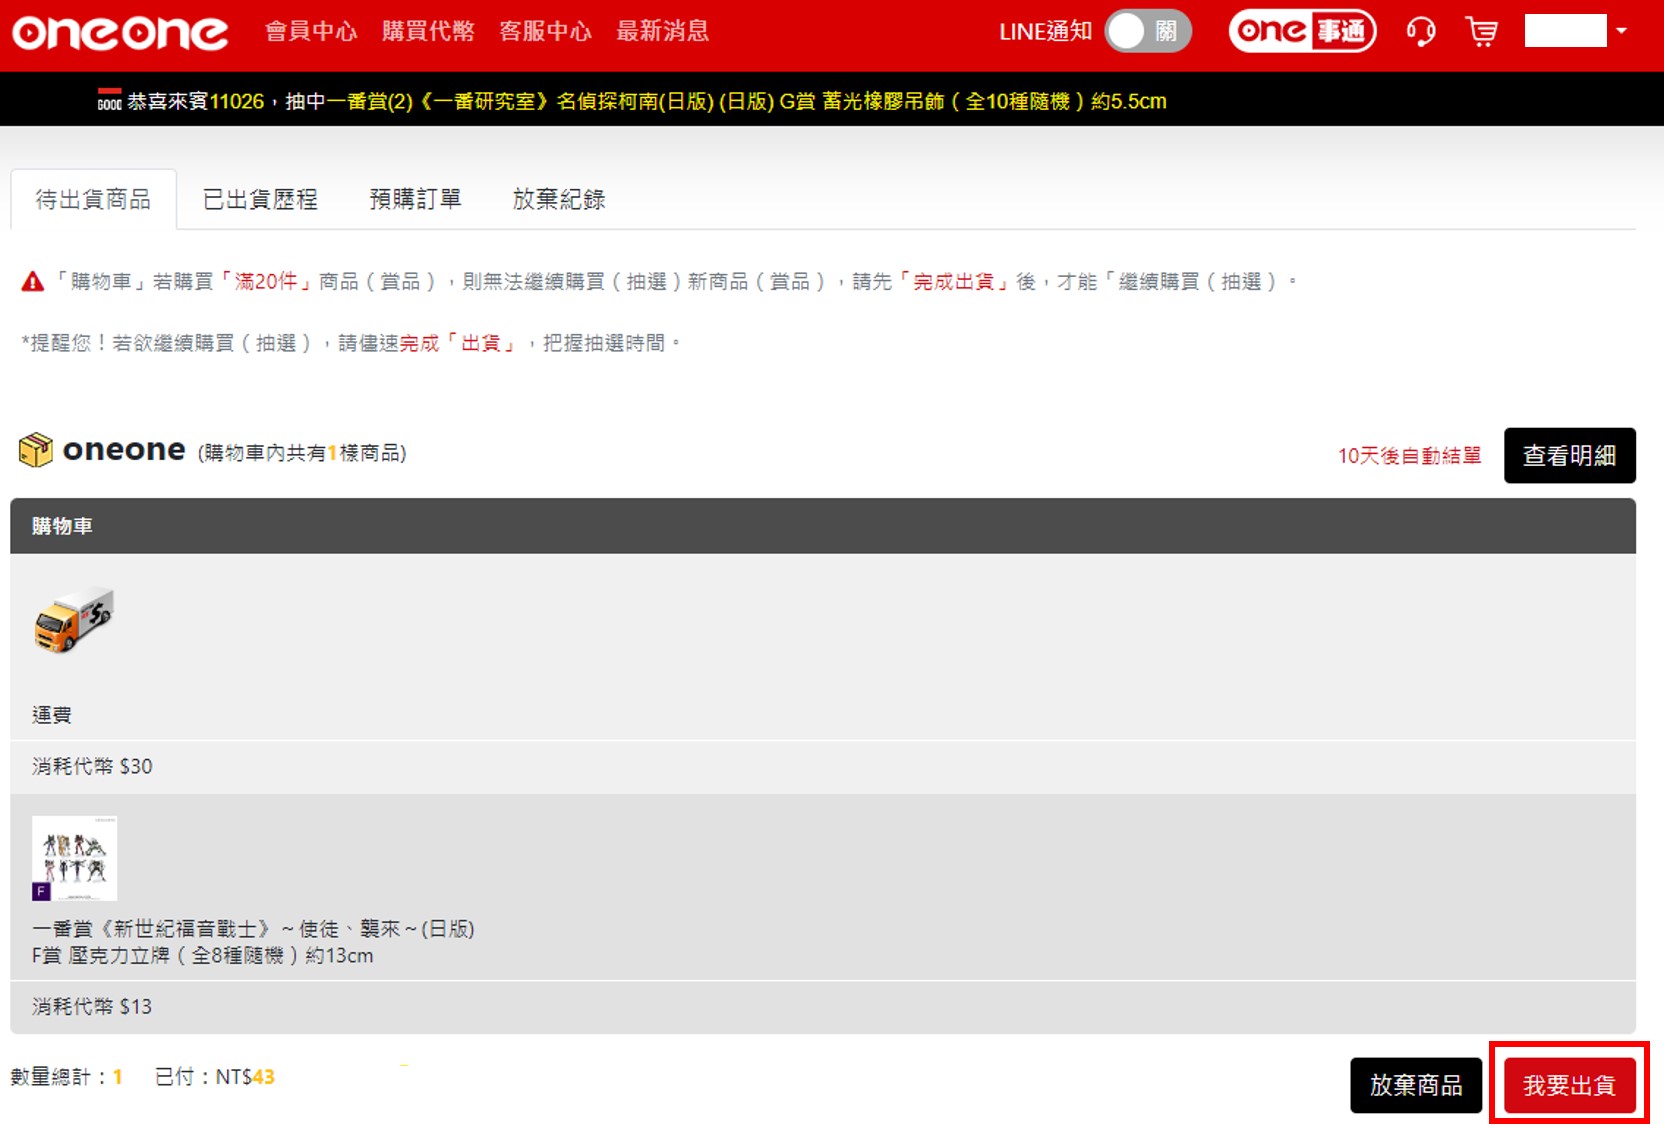1664x1125 pixels.
Task: Expand the user account dropdown arrow
Action: point(1621,31)
